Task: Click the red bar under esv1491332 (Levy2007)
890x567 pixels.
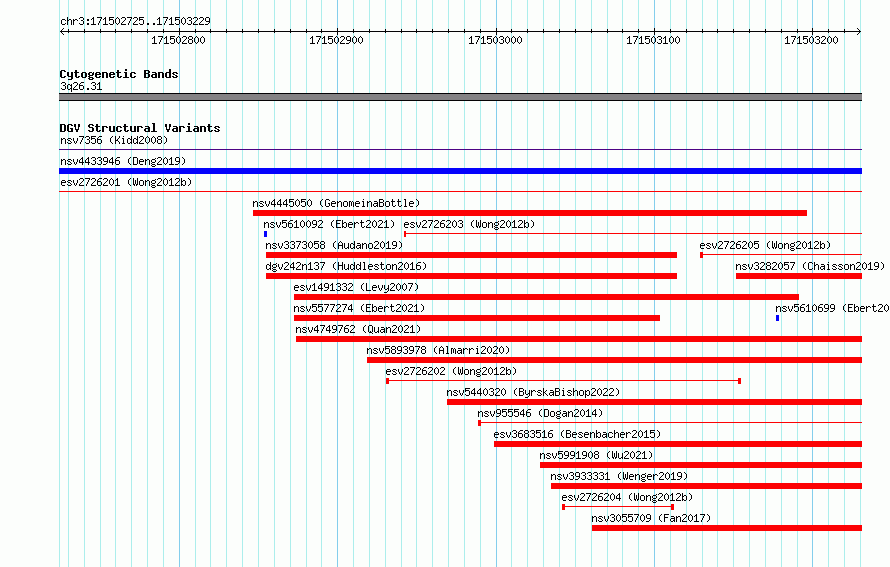Action: point(546,297)
